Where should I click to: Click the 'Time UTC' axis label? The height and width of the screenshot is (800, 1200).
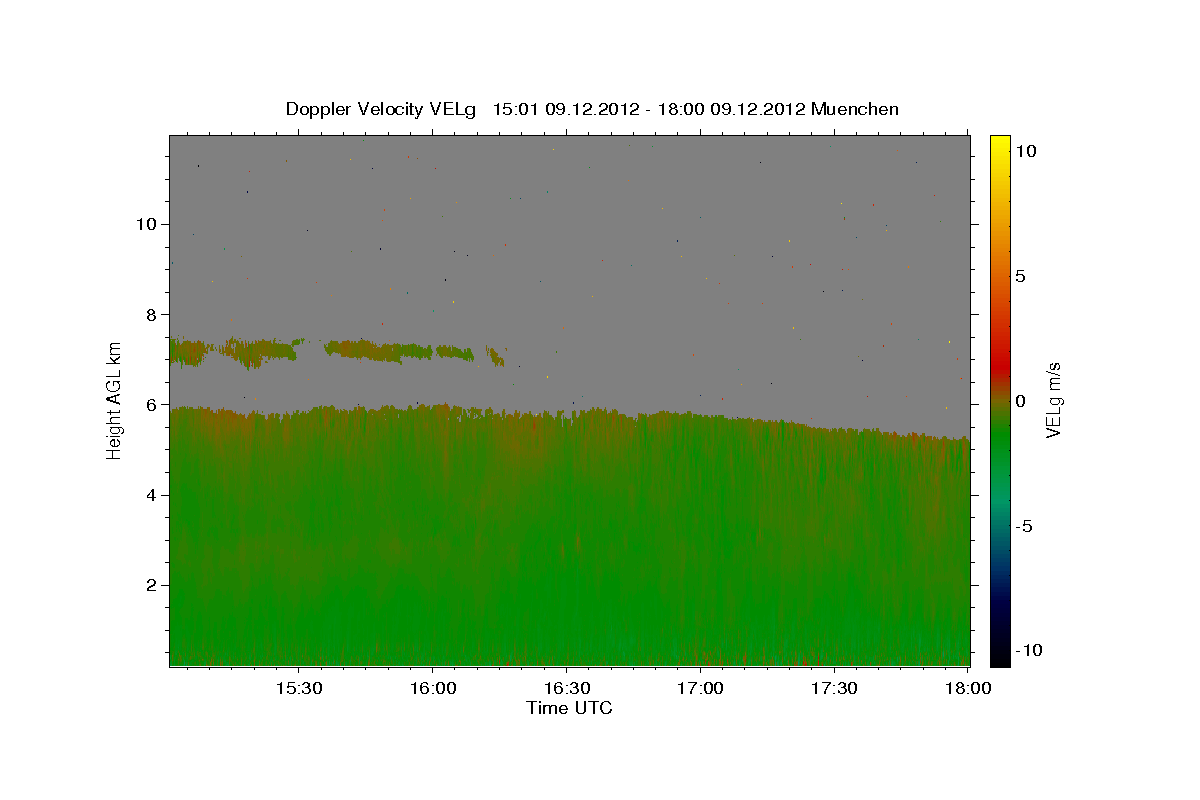tap(569, 708)
